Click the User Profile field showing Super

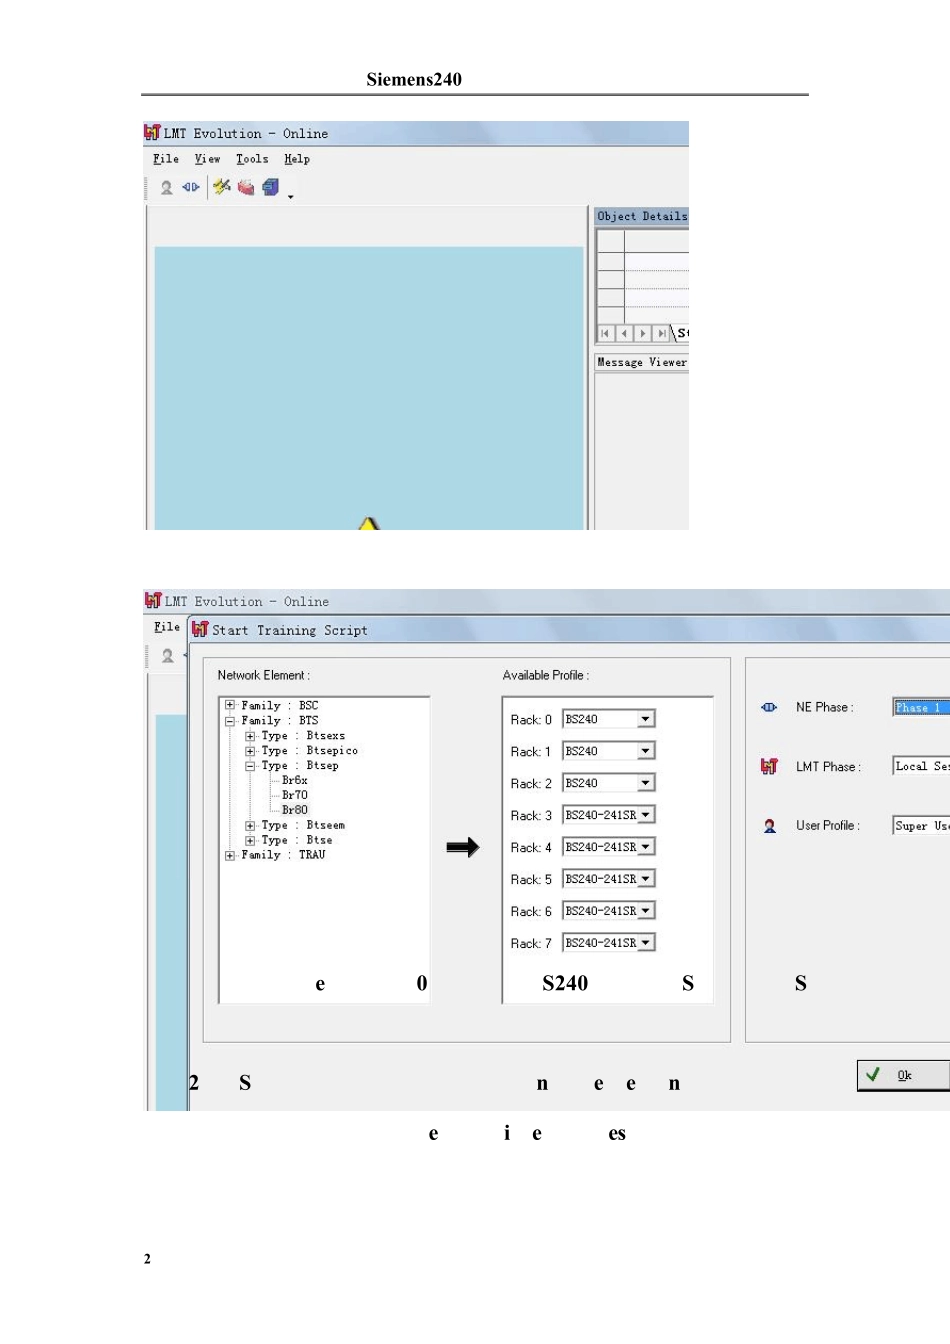(921, 826)
